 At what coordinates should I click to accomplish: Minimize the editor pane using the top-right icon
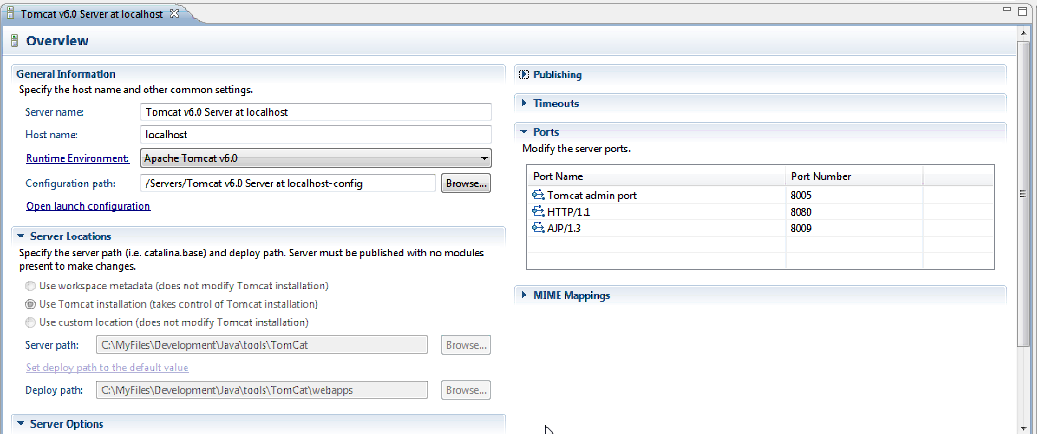[x=1007, y=10]
